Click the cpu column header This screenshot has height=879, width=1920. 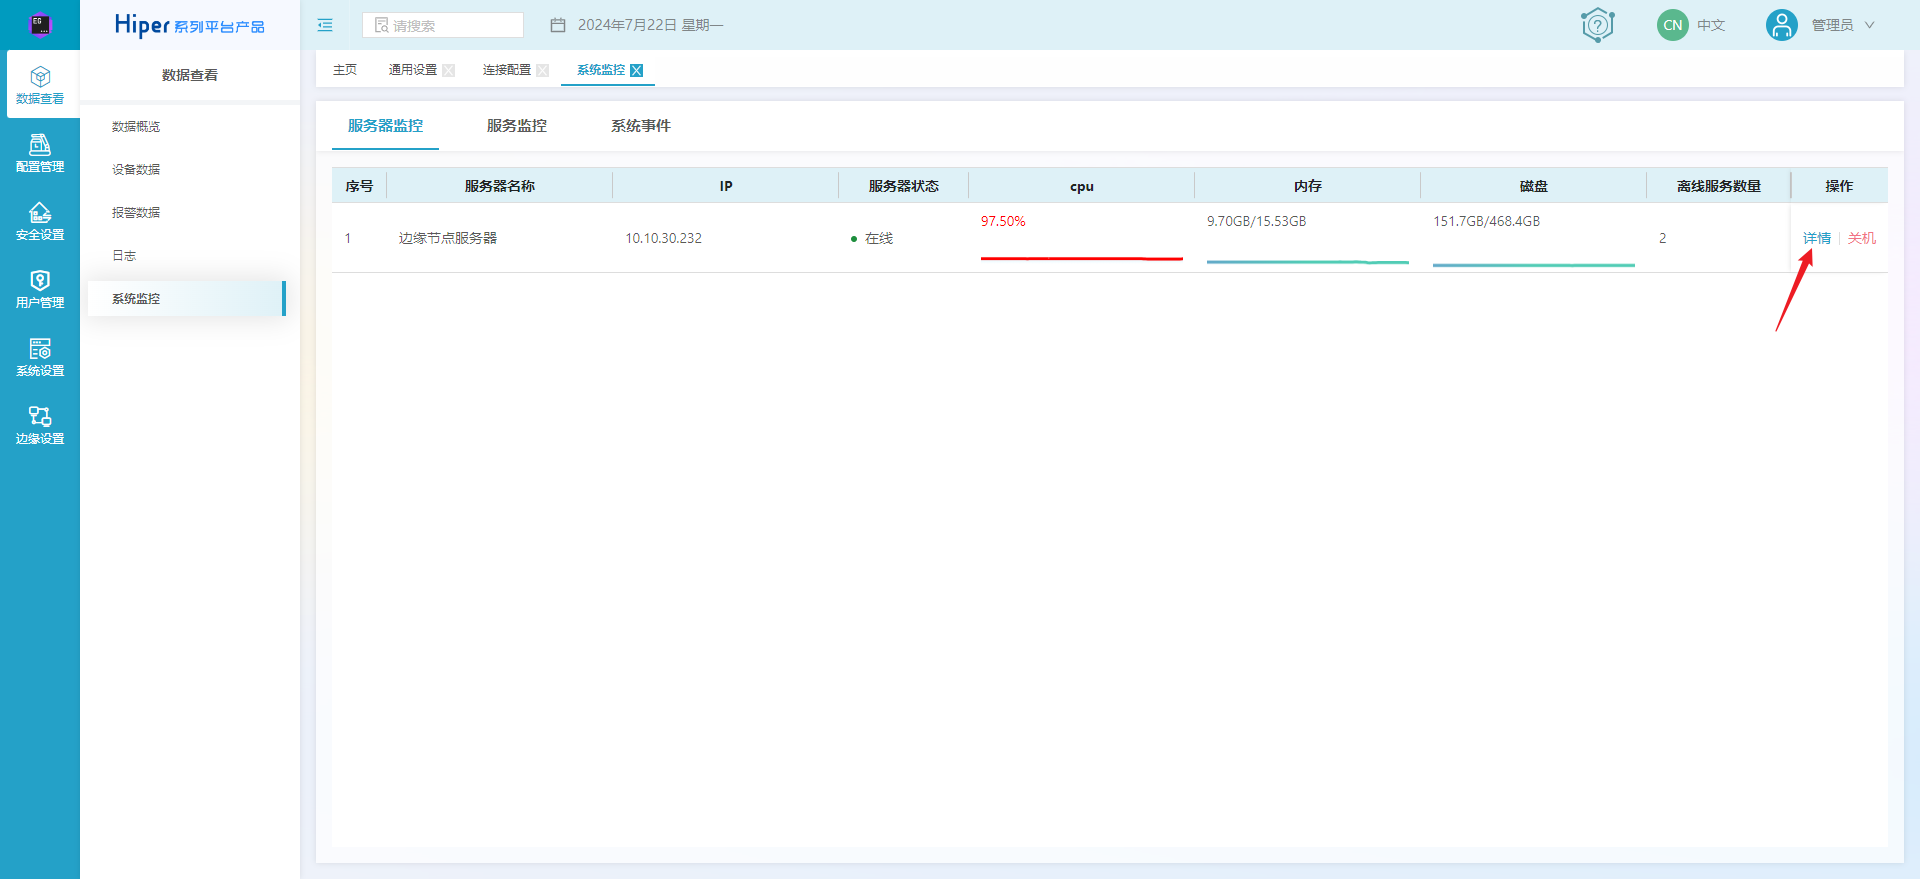pos(1082,186)
